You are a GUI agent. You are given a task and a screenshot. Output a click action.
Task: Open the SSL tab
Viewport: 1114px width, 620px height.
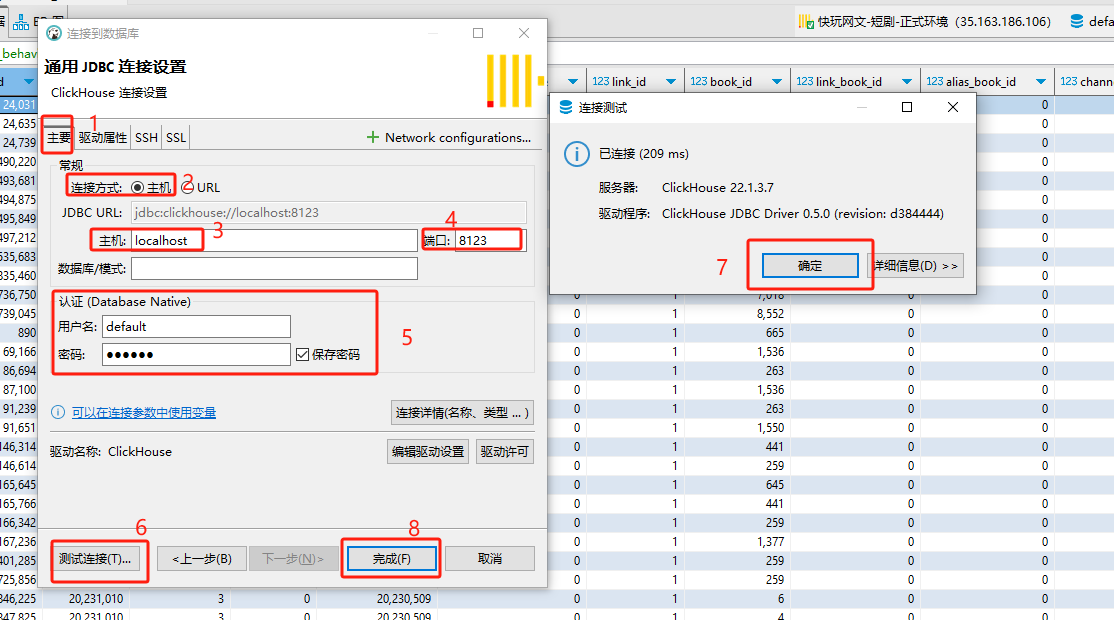175,137
